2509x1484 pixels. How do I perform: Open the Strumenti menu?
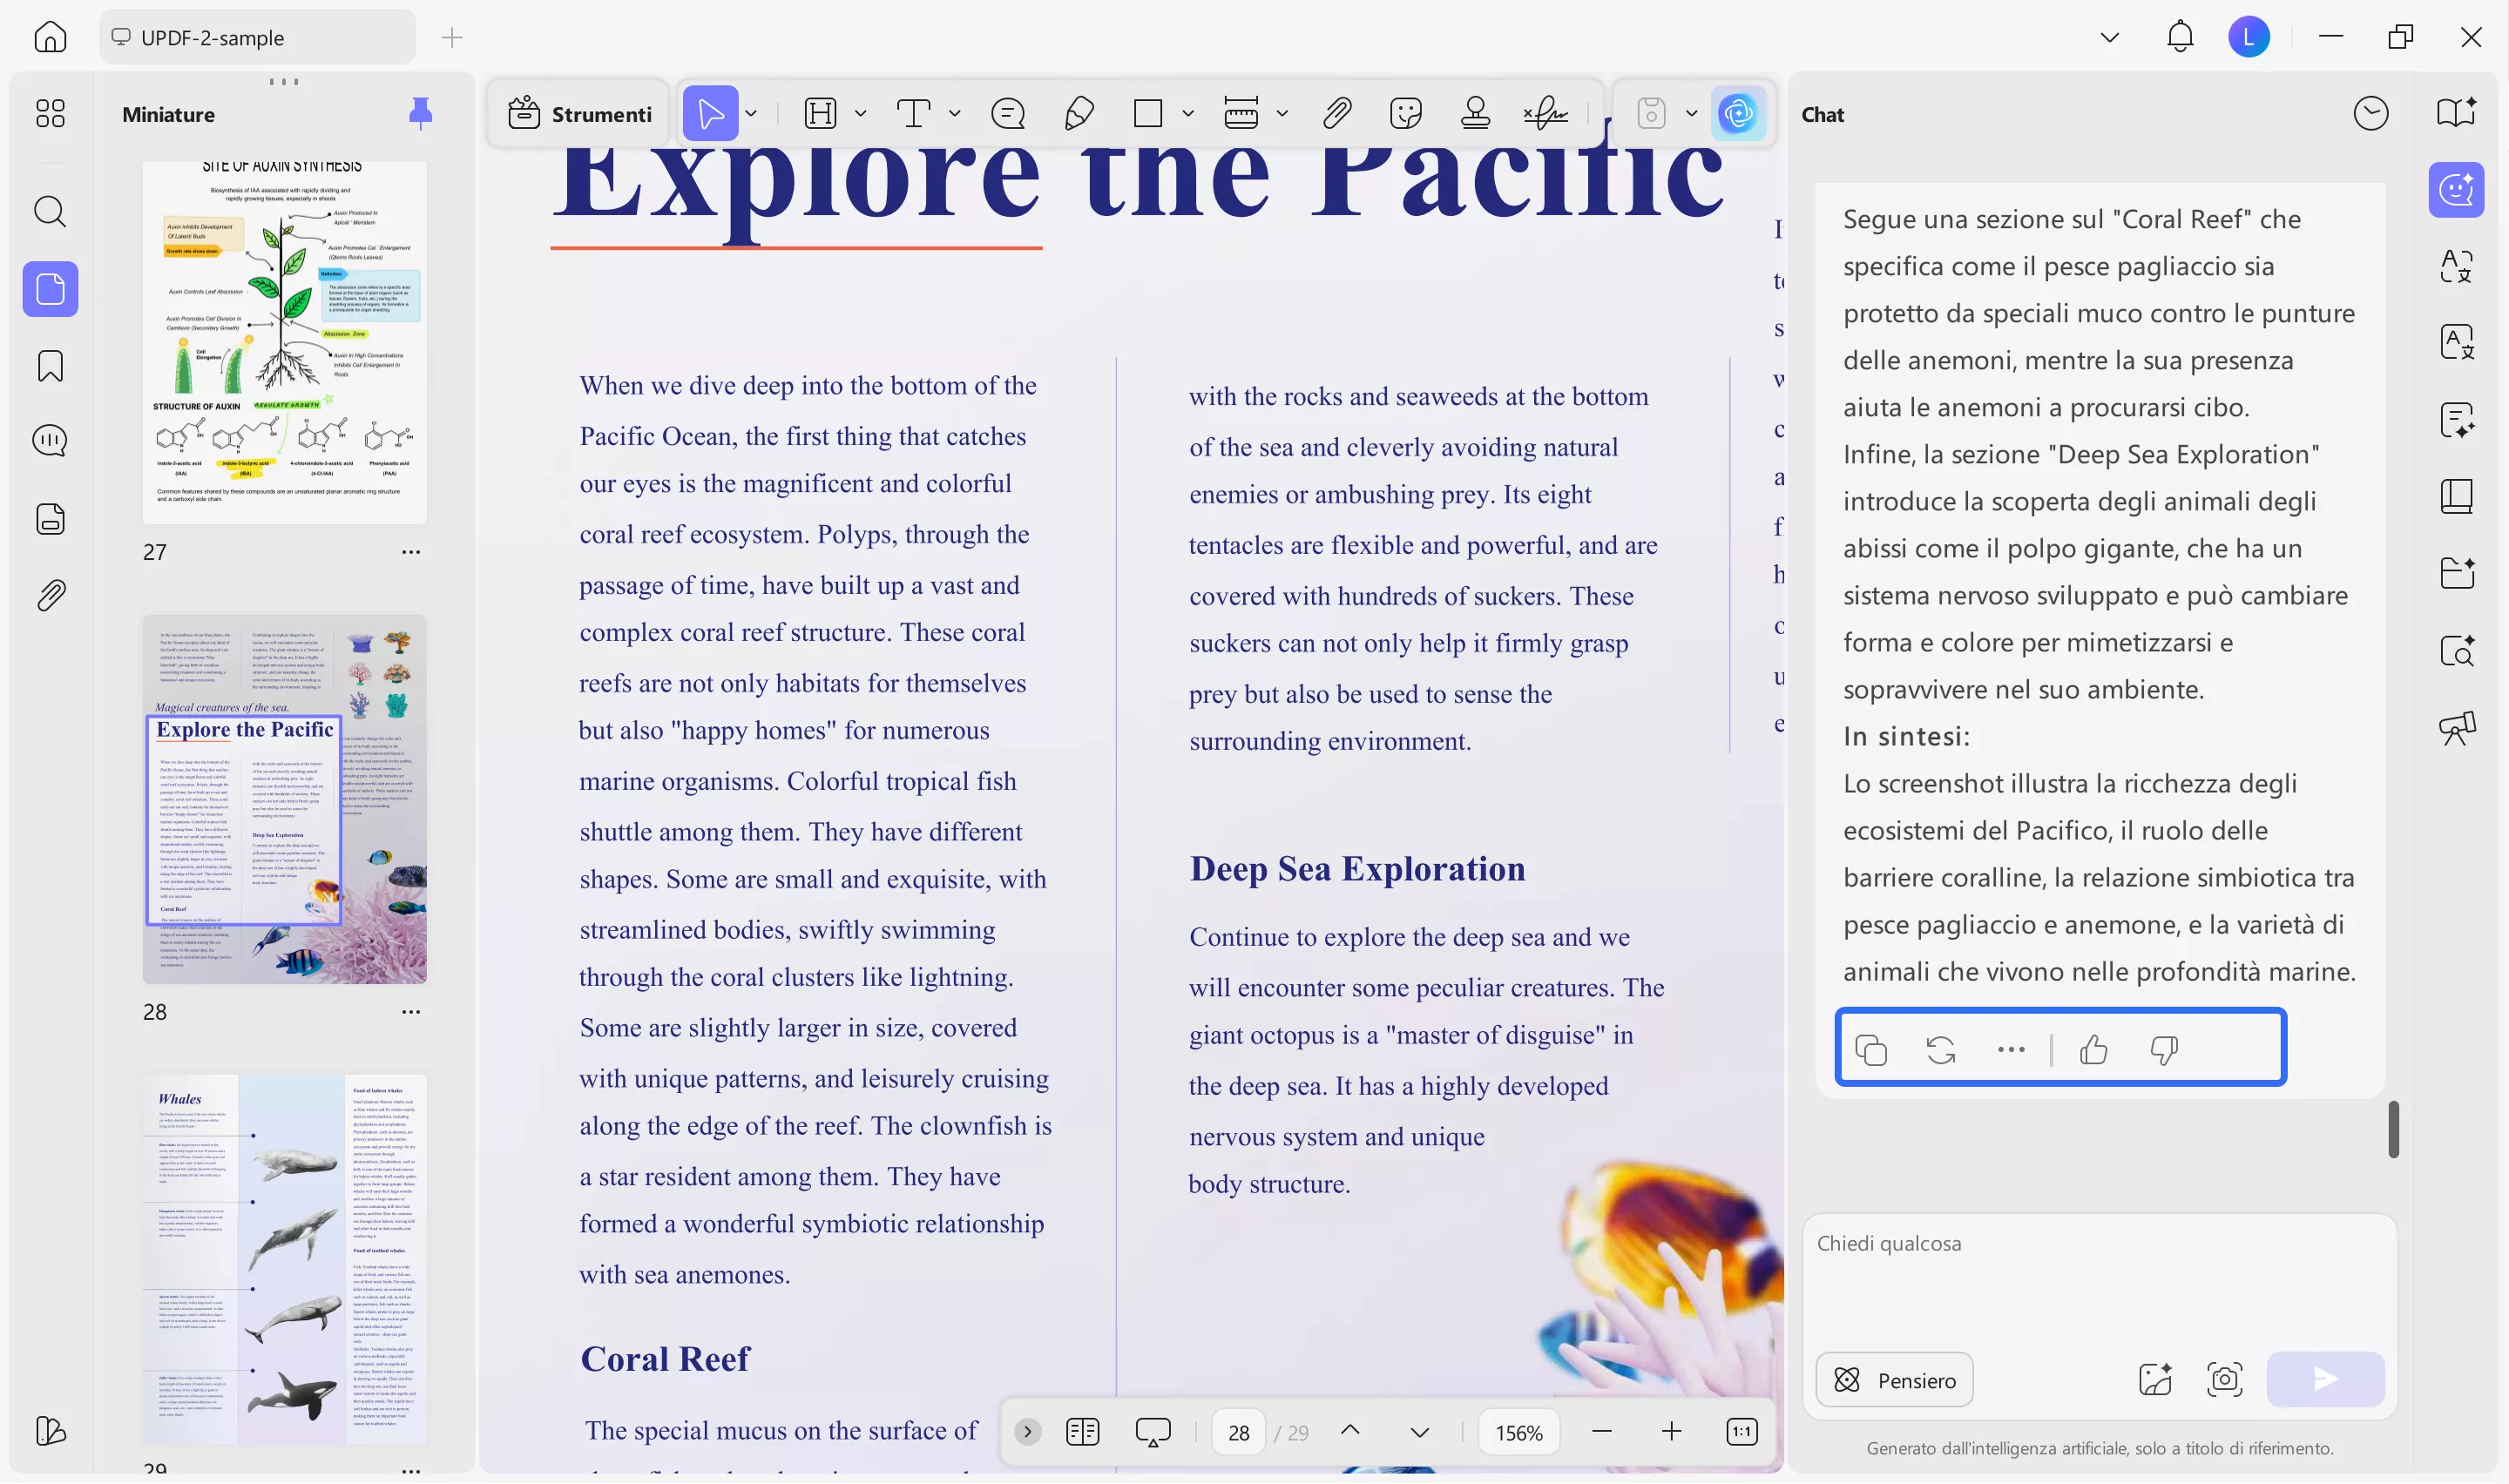click(x=580, y=114)
